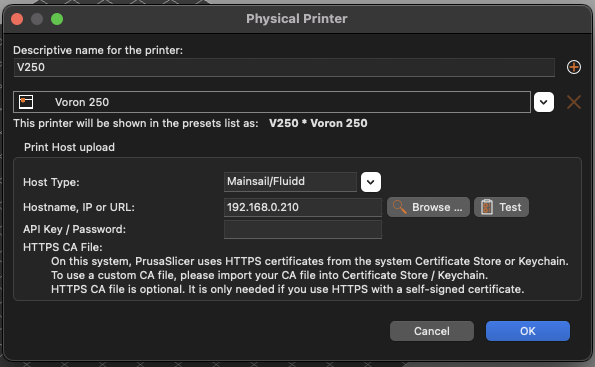Click the 'HTTPS CA File:' label
595x367 pixels.
click(x=63, y=247)
